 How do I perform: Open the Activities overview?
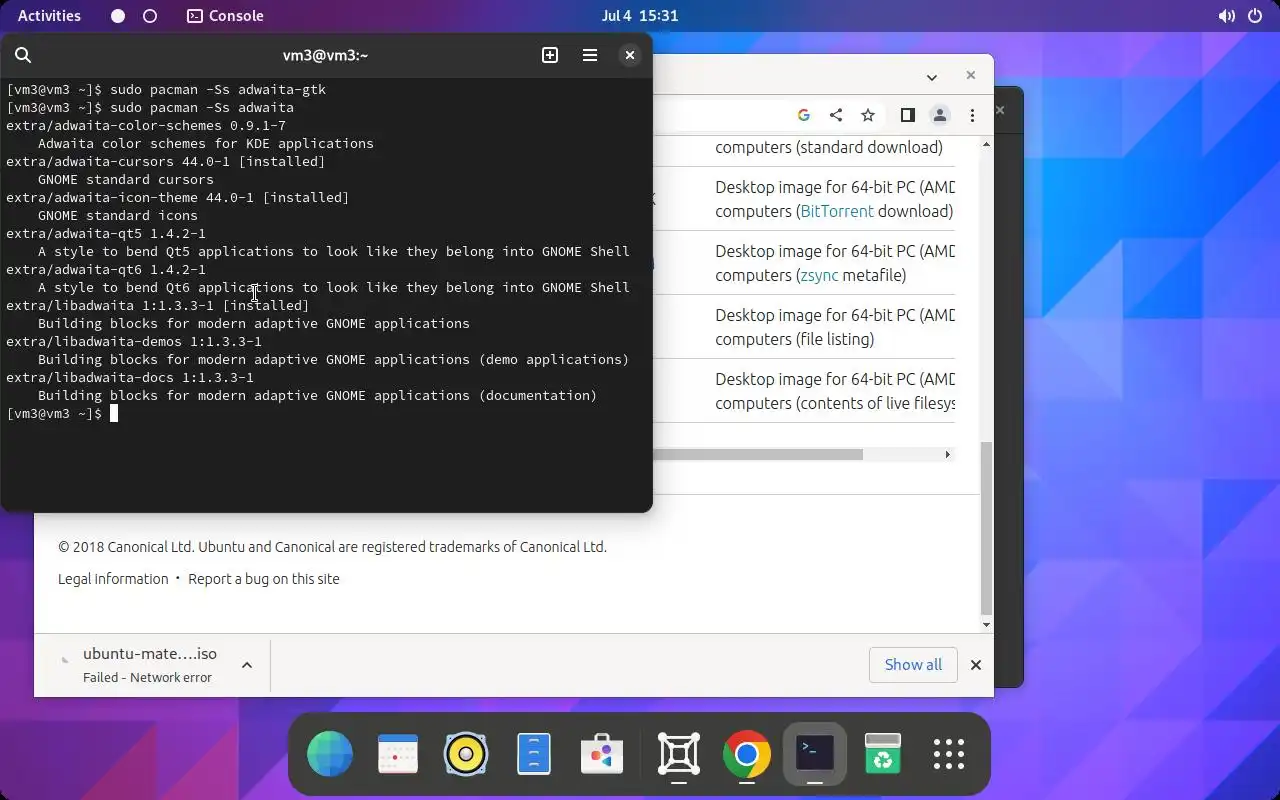tap(49, 16)
